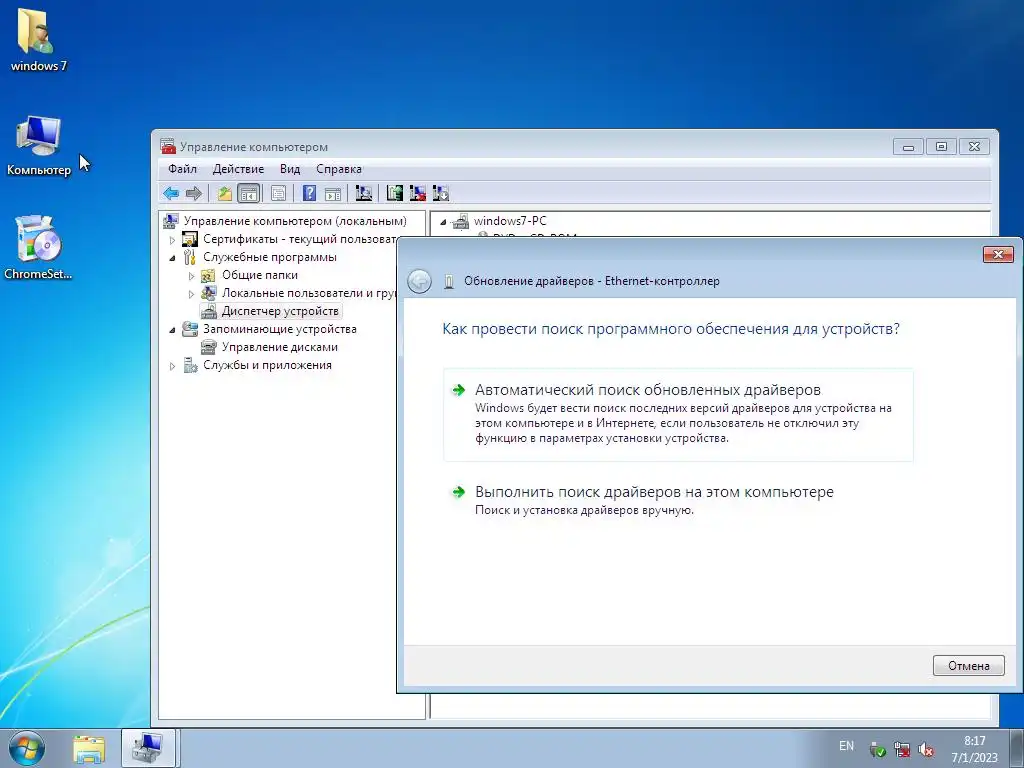The image size is (1024, 768).
Task: Collapse the windows7-PC device tree node
Action: pos(443,222)
